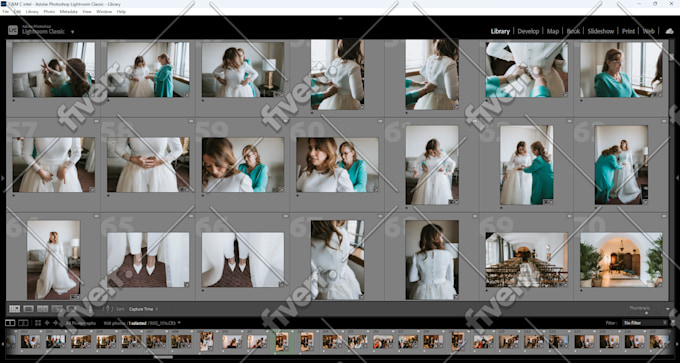Image resolution: width=680 pixels, height=363 pixels.
Task: Switch to Compare view
Action: (x=42, y=309)
